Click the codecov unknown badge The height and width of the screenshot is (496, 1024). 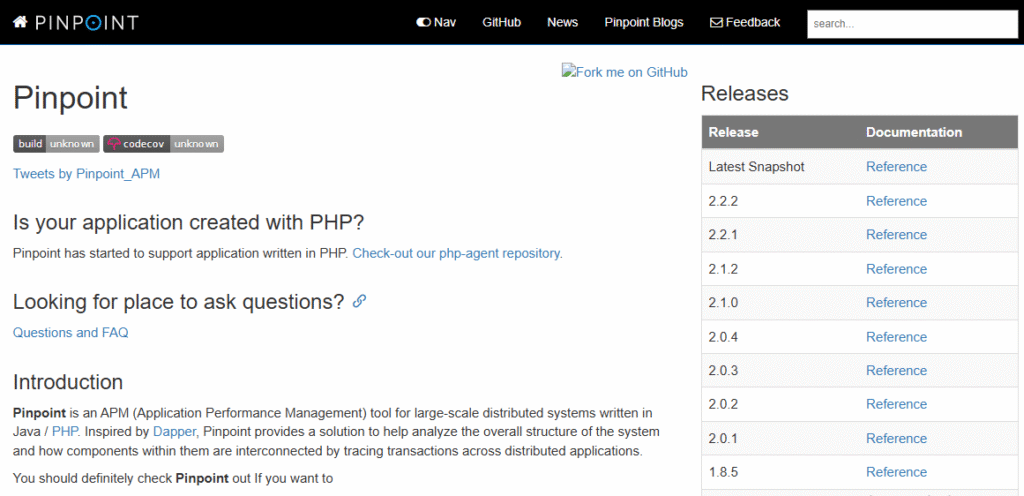point(163,144)
